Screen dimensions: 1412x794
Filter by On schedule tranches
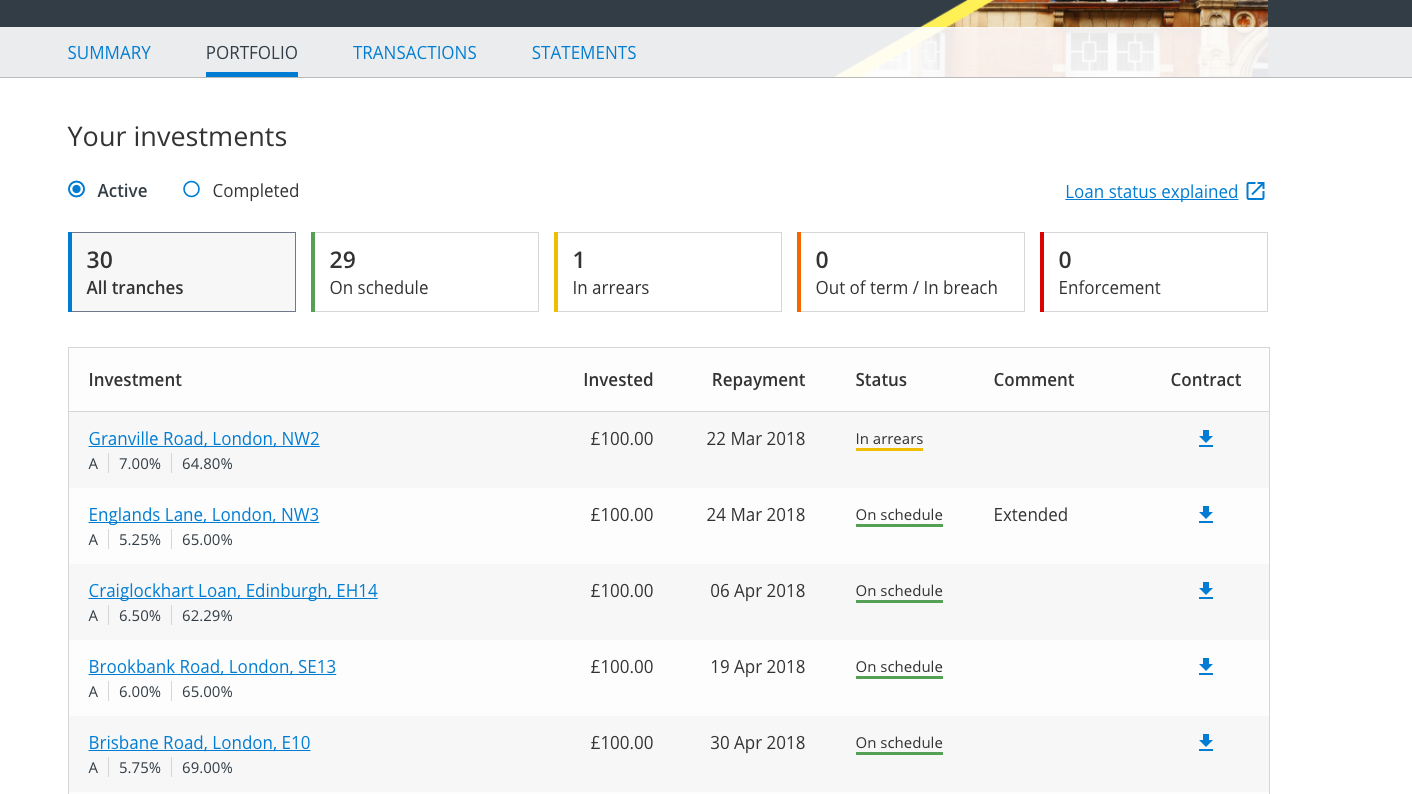(425, 272)
